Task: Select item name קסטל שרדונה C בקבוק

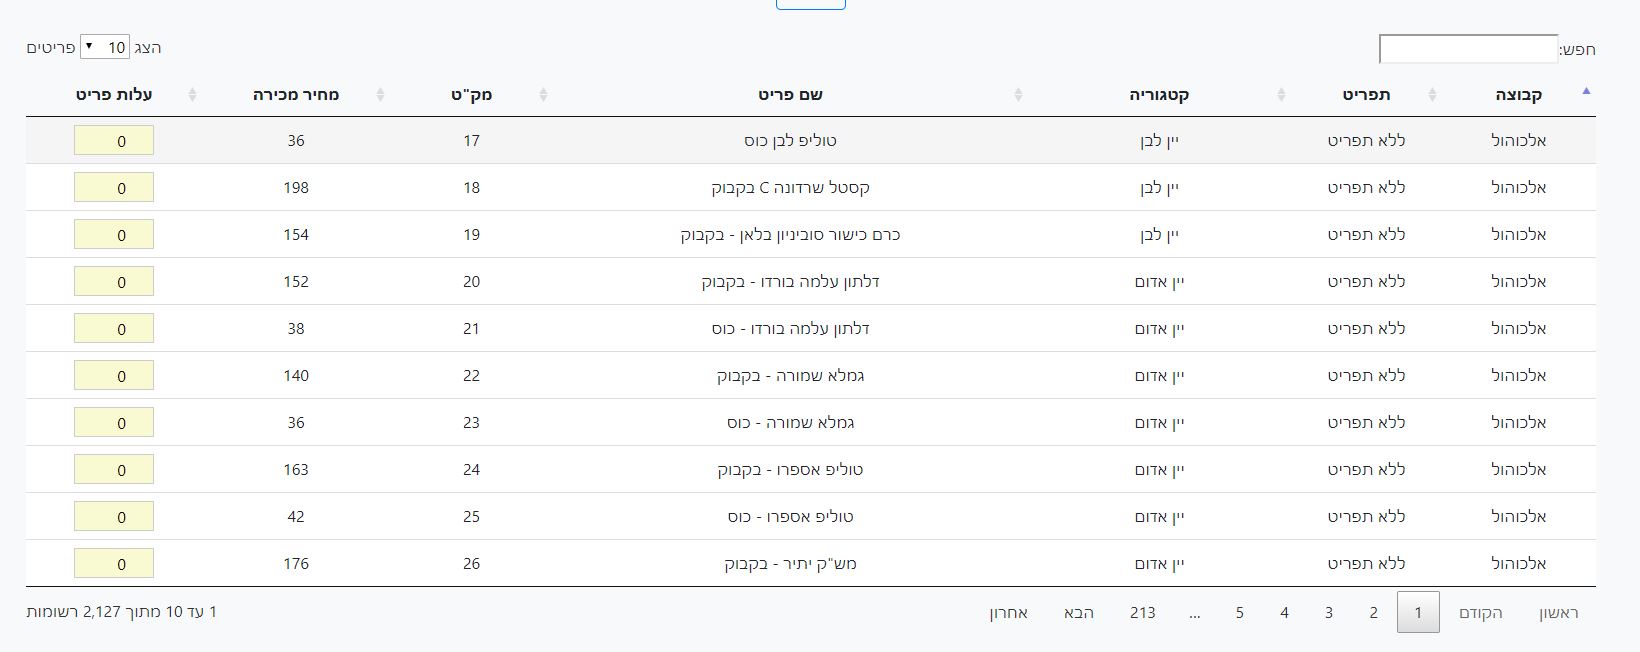Action: (790, 188)
